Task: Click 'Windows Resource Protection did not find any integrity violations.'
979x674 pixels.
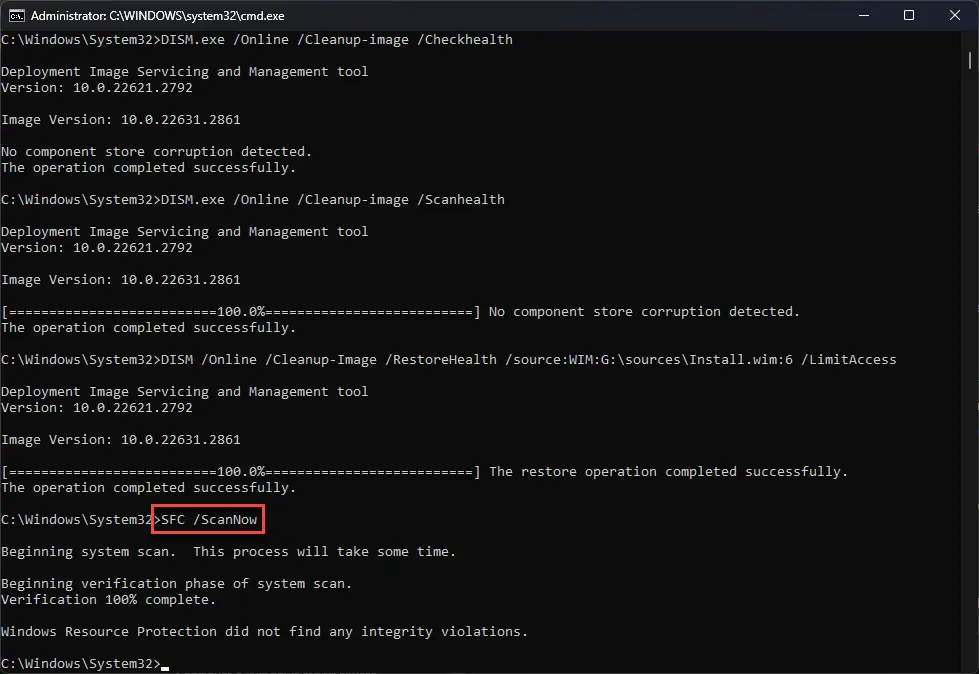Action: click(264, 632)
